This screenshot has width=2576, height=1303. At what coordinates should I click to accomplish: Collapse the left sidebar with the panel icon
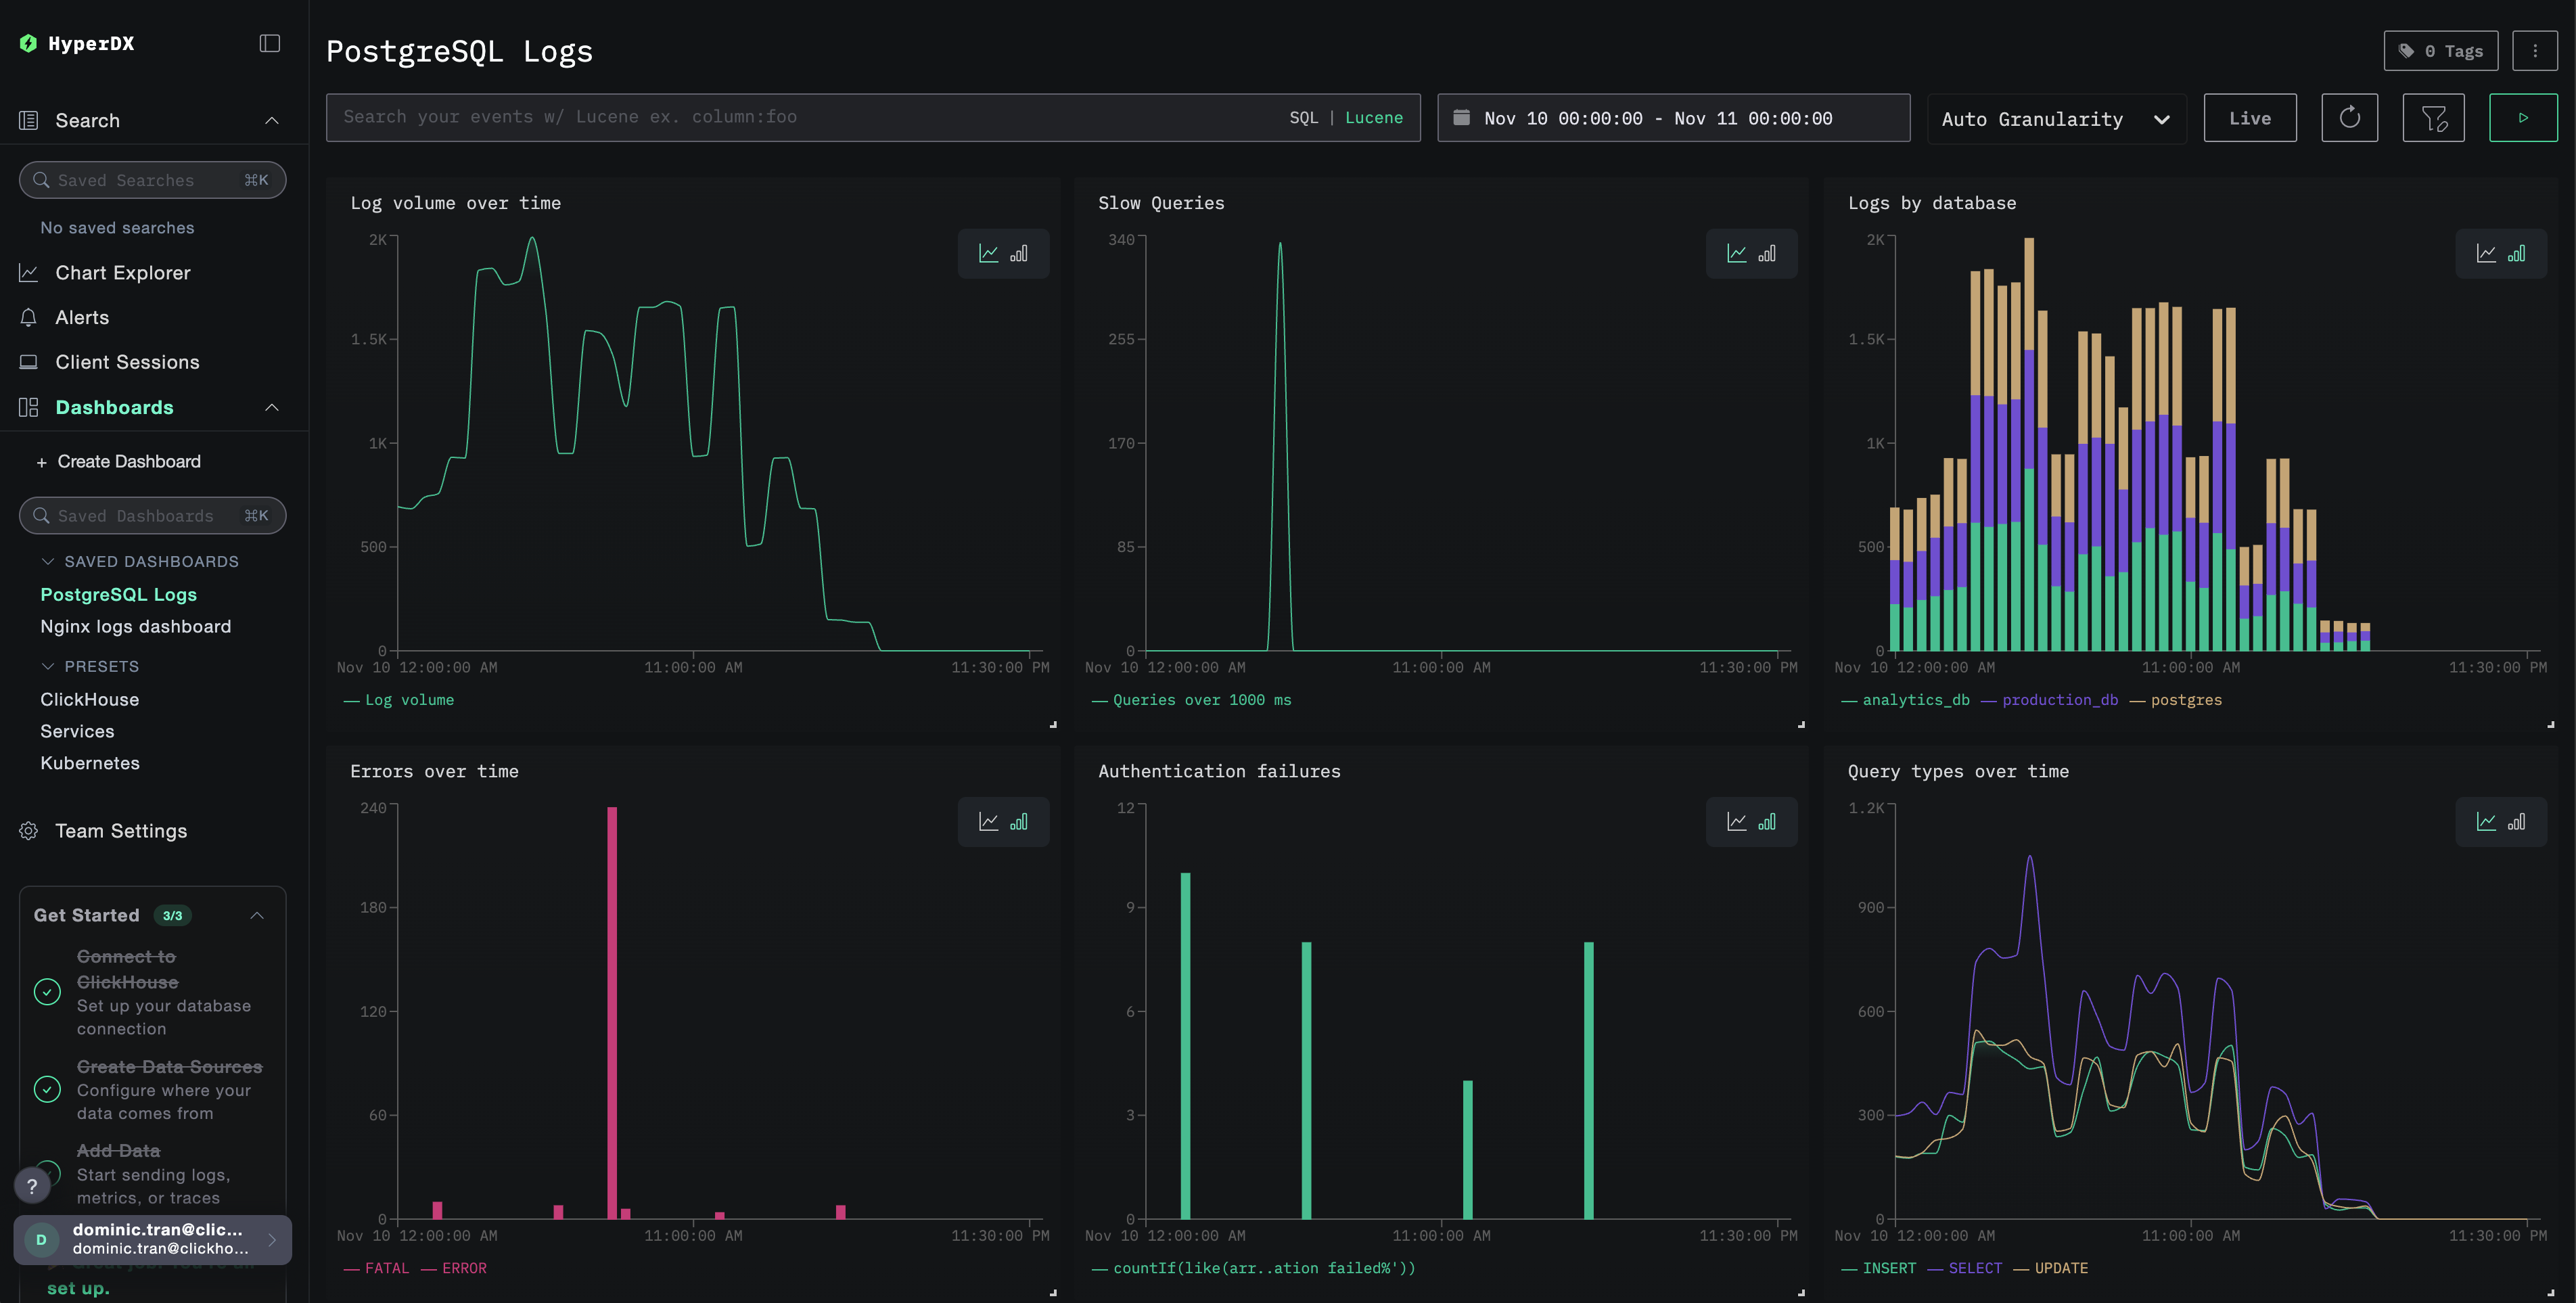pyautogui.click(x=269, y=43)
